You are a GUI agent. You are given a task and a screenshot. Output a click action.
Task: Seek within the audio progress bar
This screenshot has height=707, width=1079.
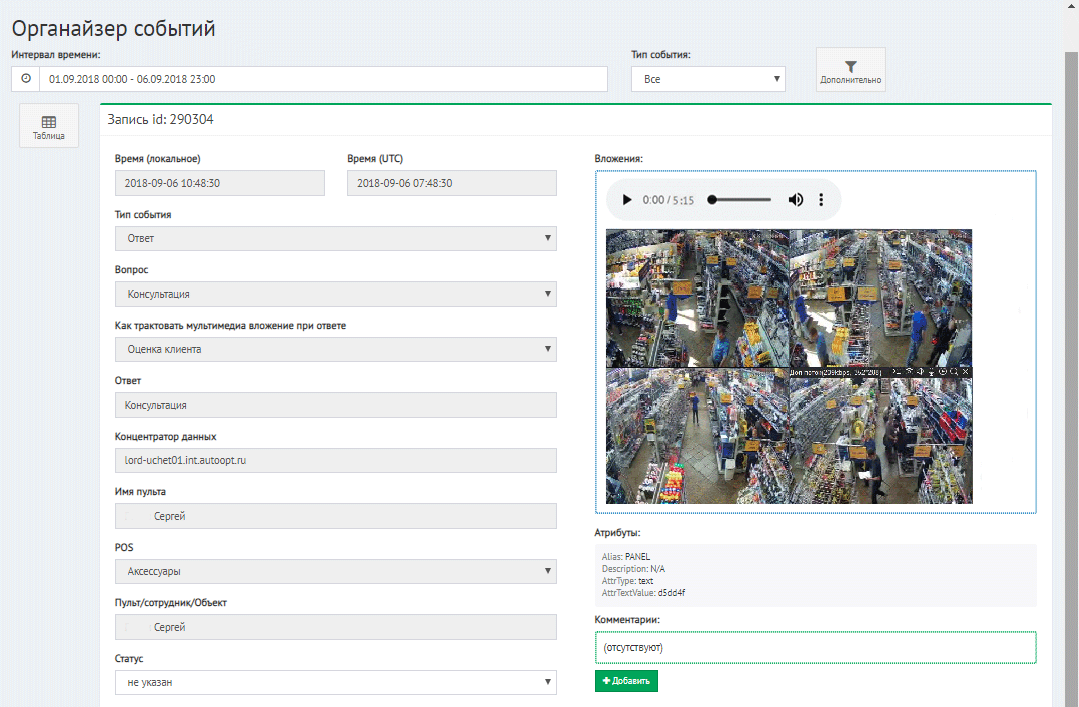[x=740, y=200]
